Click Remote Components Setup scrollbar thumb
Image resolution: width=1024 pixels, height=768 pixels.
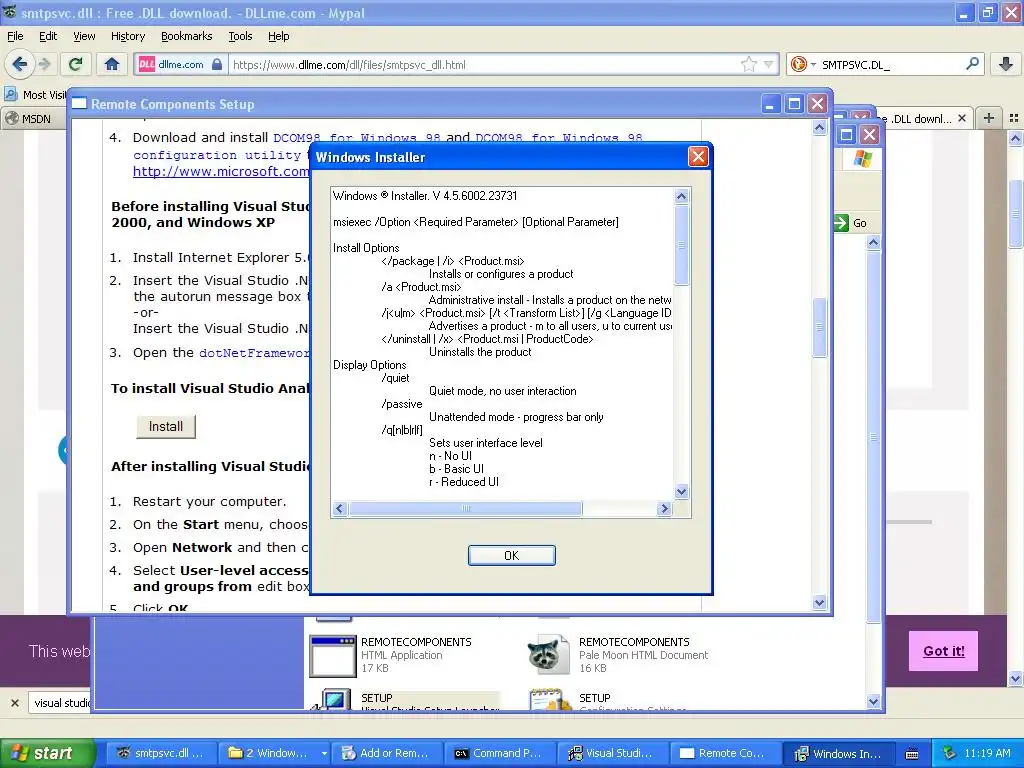tap(820, 327)
